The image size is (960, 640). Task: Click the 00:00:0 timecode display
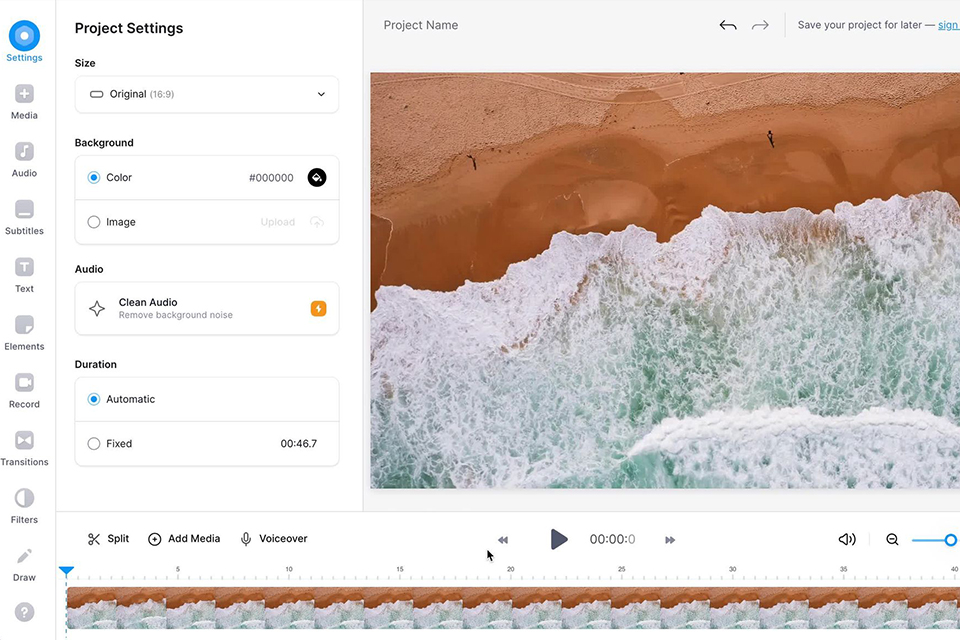pyautogui.click(x=612, y=540)
